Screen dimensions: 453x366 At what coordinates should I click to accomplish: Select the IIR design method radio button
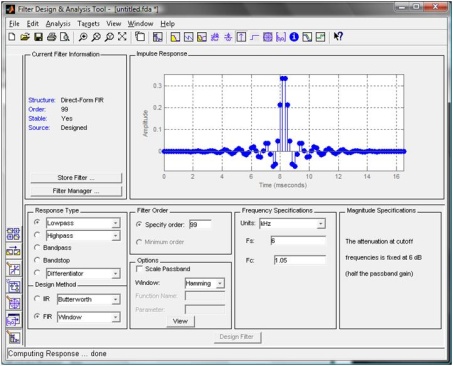[x=37, y=298]
